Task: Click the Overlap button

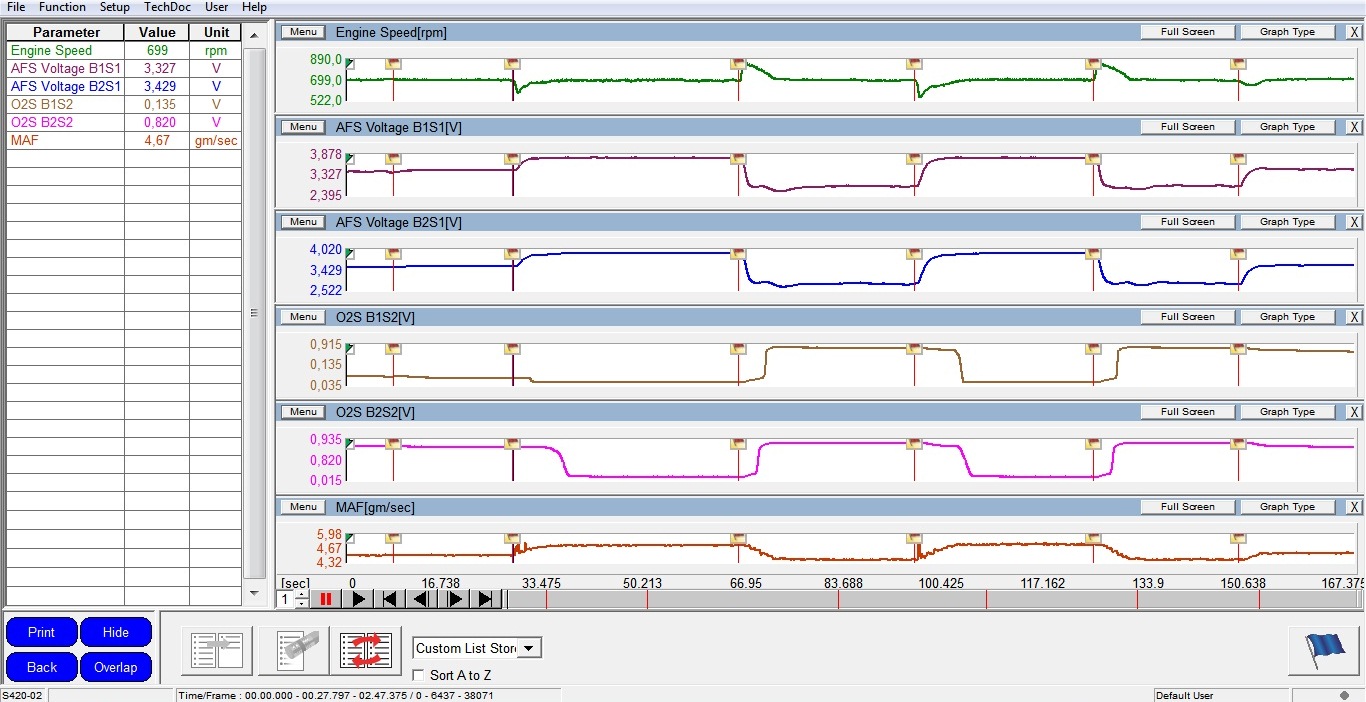Action: point(116,667)
